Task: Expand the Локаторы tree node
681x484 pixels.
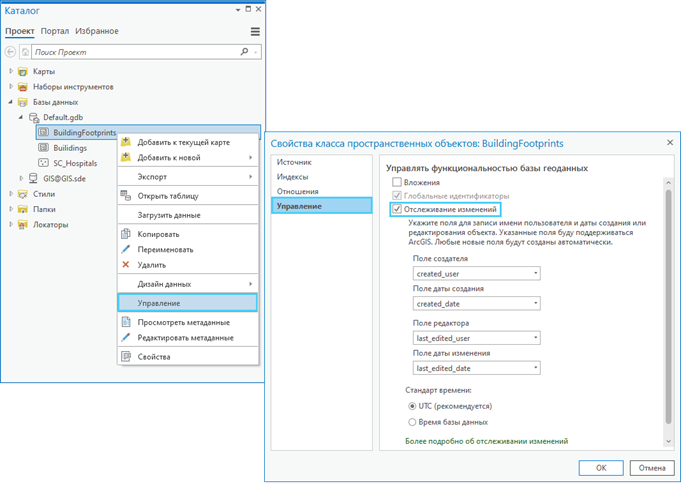Action: (11, 224)
